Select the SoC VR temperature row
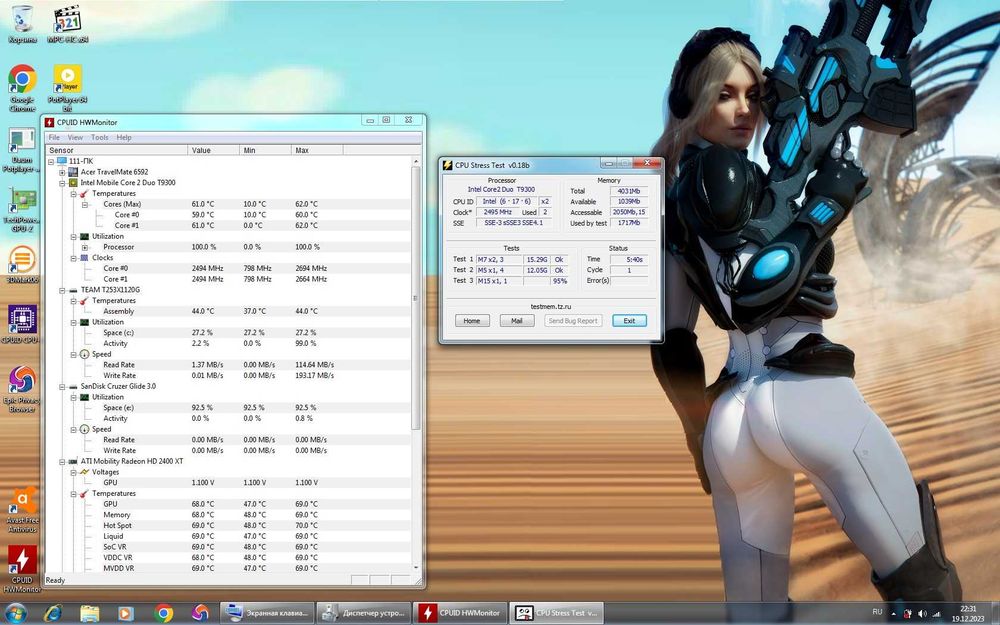Viewport: 1000px width, 625px height. coord(228,547)
